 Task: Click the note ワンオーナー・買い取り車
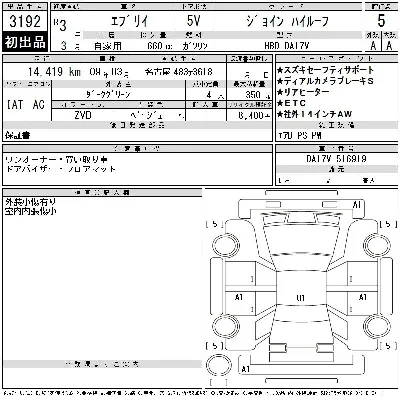[56, 160]
